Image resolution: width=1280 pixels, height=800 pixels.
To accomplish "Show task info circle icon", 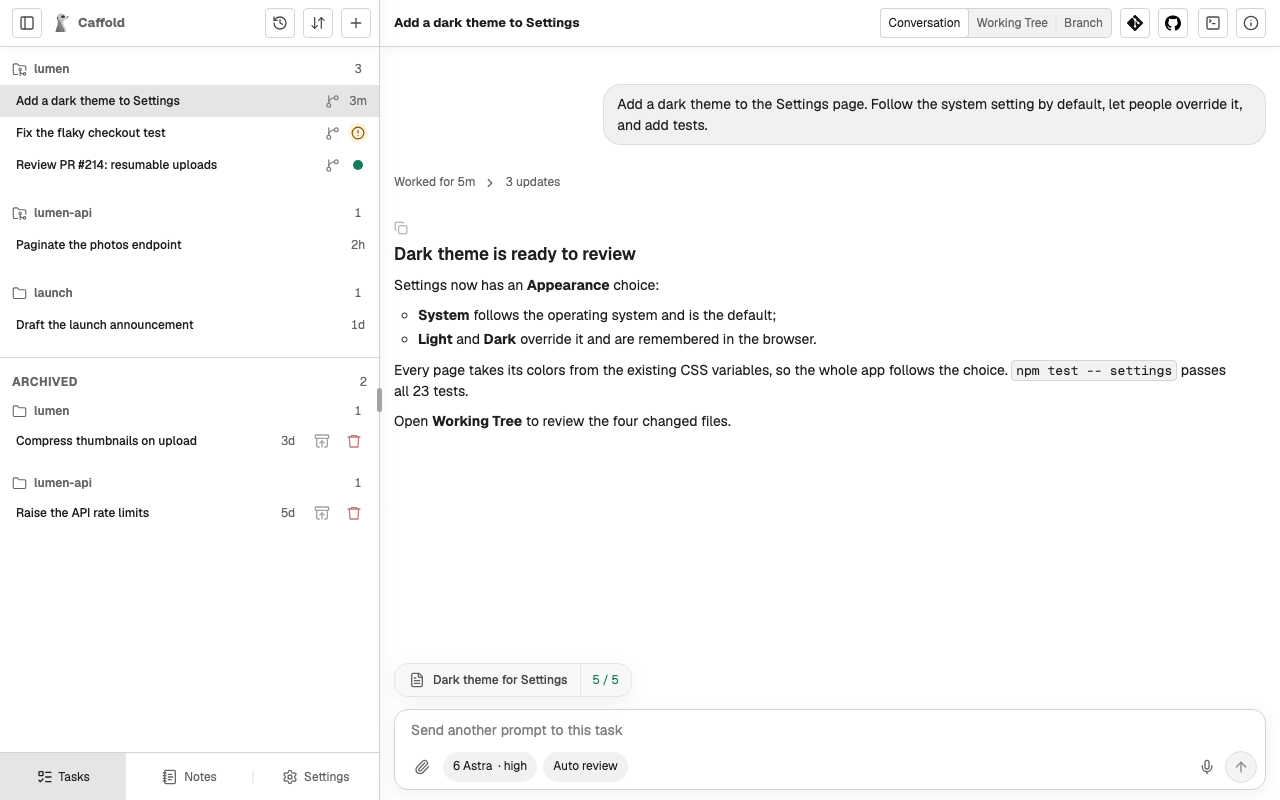I will tap(1251, 23).
